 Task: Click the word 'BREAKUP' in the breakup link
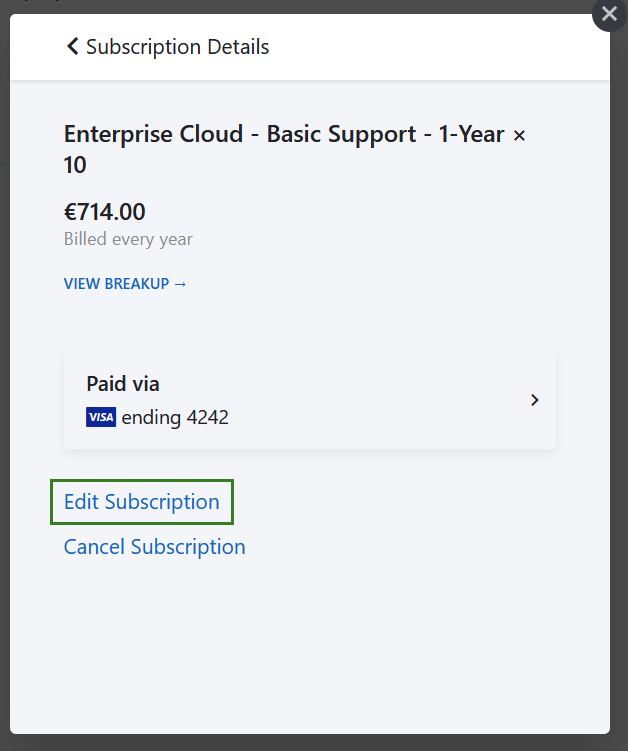click(137, 284)
